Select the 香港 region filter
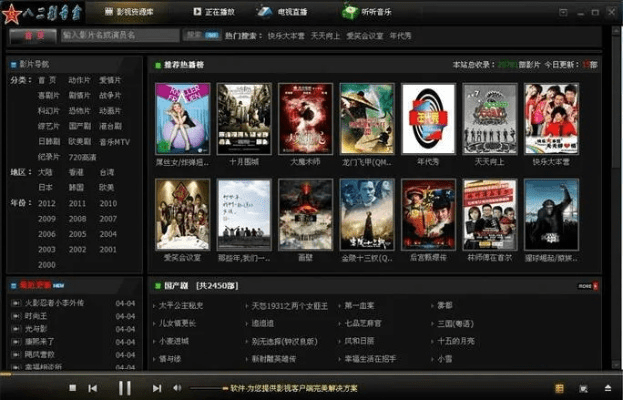This screenshot has width=623, height=400. pos(78,172)
